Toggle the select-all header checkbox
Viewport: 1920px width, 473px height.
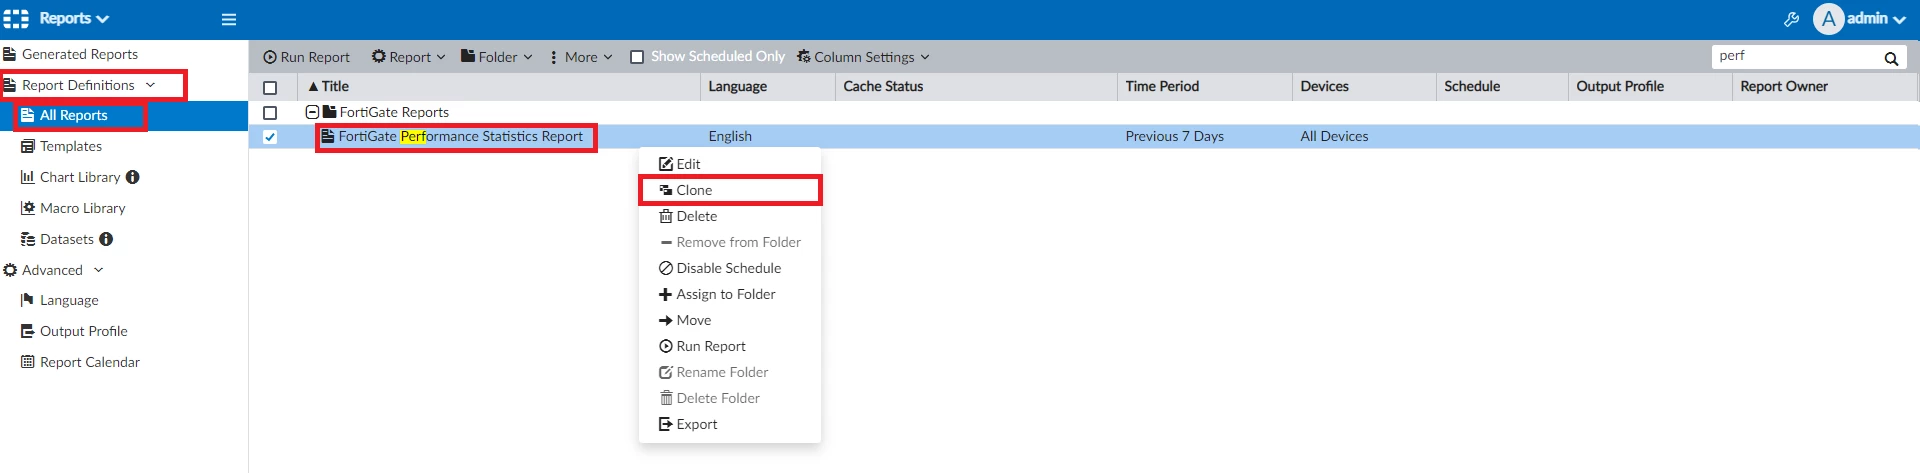tap(270, 87)
